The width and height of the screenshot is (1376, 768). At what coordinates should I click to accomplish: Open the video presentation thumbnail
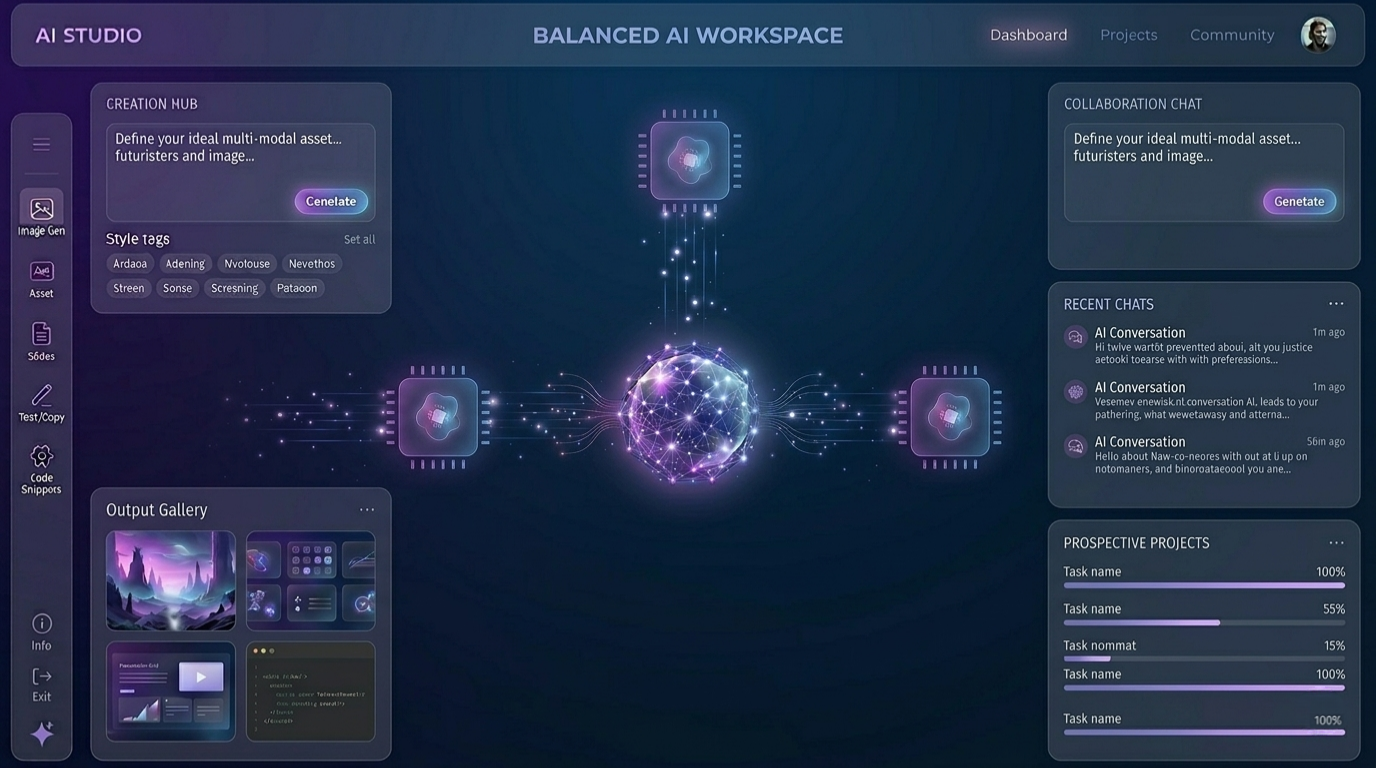point(171,691)
